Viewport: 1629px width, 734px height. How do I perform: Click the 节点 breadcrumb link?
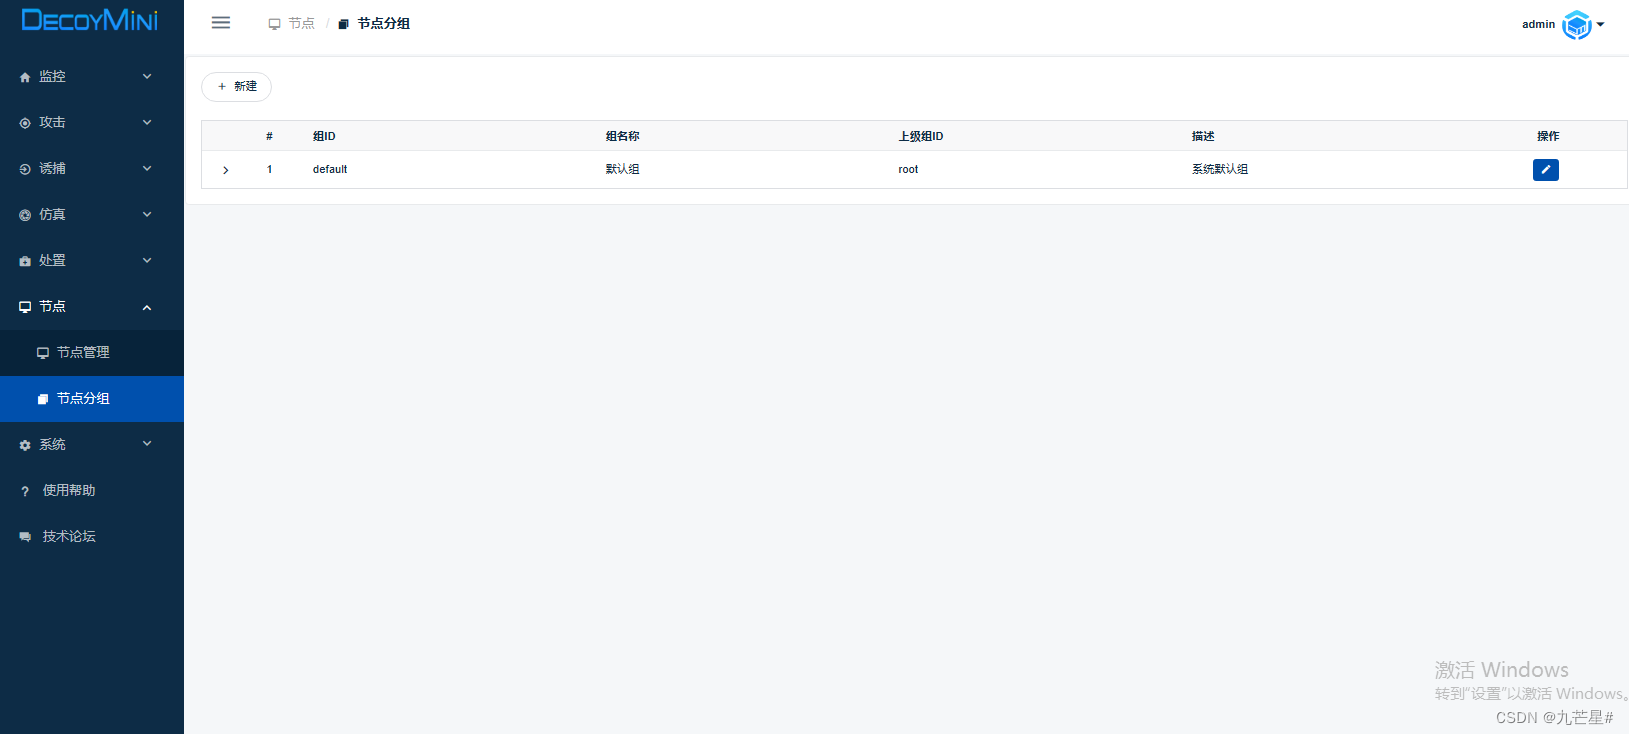pos(301,23)
